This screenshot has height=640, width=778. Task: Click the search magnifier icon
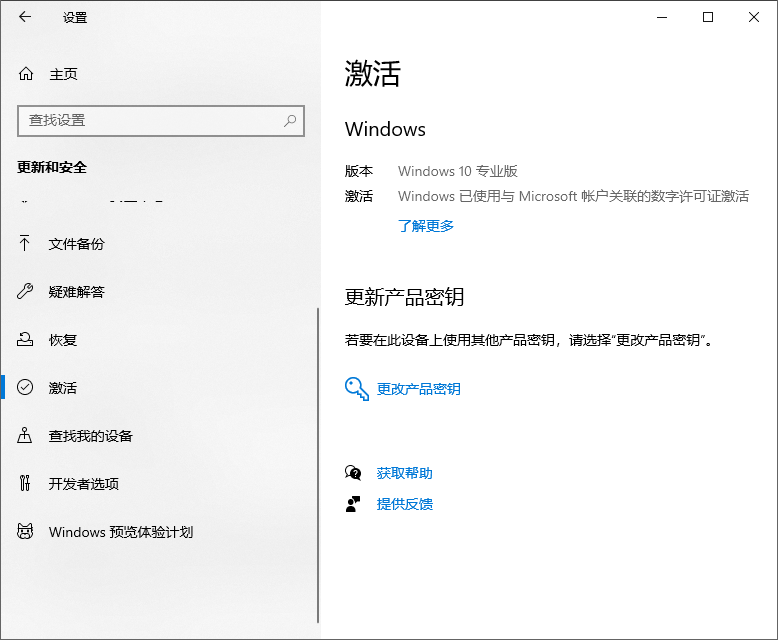290,121
